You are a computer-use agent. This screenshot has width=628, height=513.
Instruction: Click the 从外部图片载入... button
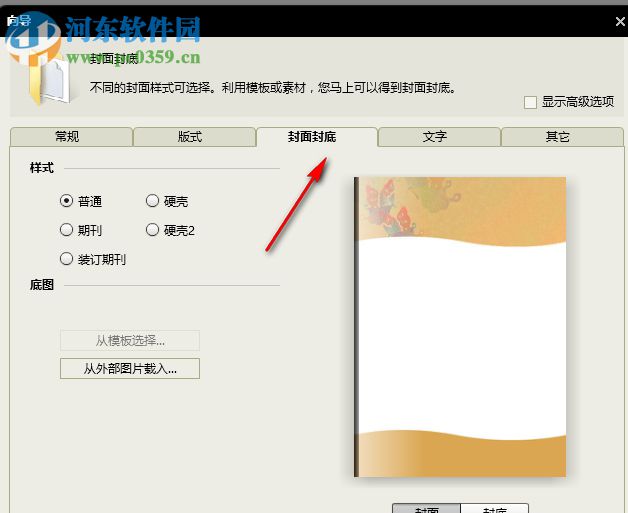(130, 368)
